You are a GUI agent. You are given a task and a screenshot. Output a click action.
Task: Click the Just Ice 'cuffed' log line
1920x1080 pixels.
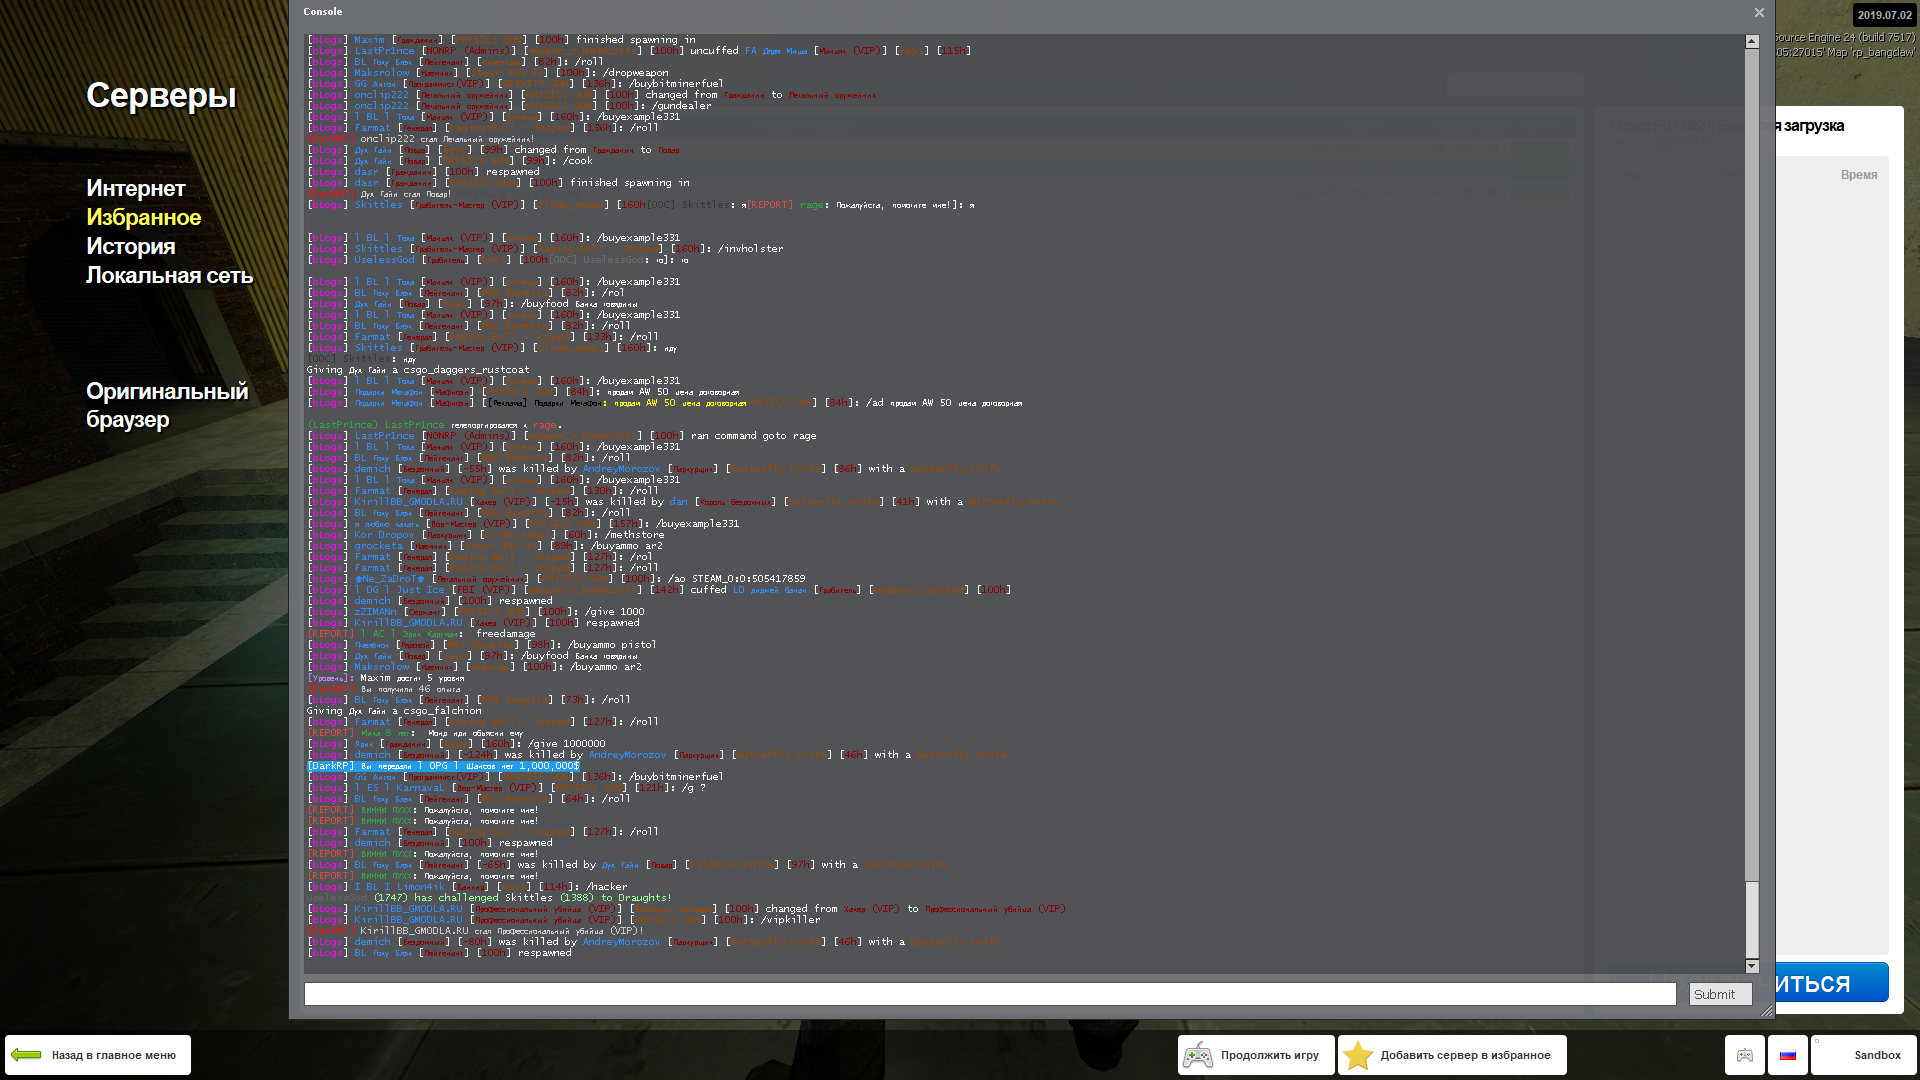click(659, 590)
